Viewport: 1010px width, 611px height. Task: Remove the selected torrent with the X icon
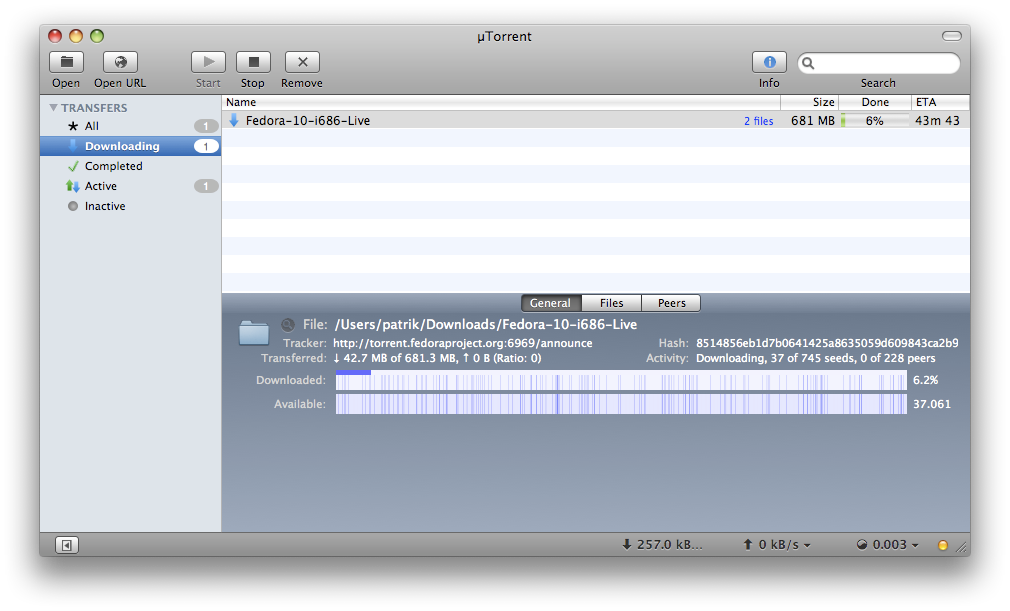302,62
